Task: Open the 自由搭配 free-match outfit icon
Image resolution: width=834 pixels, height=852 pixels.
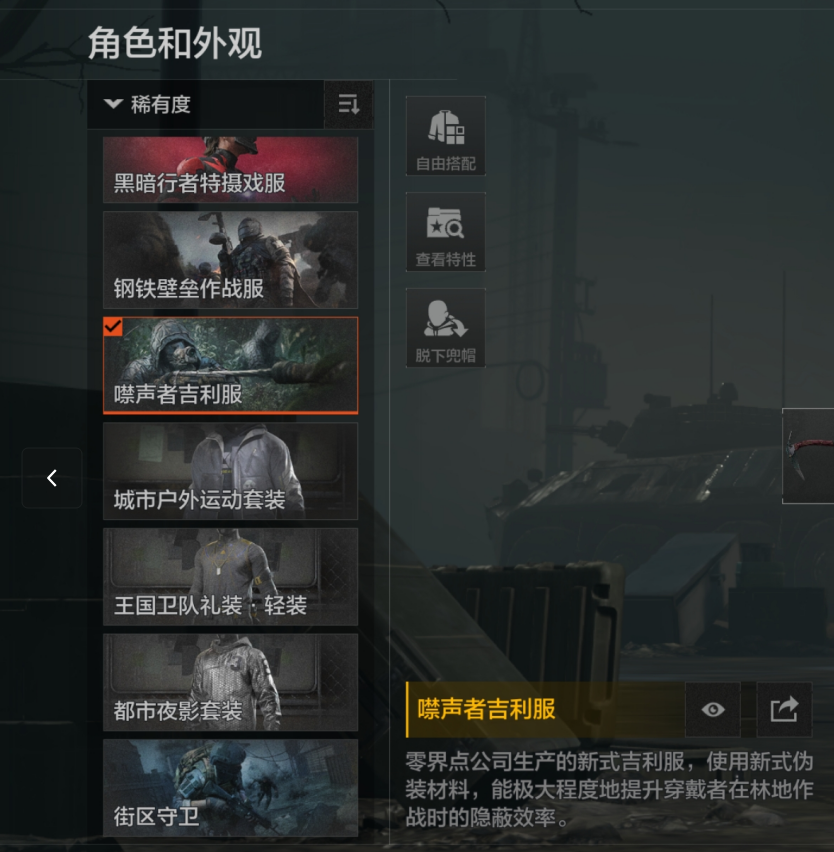Action: pyautogui.click(x=446, y=136)
